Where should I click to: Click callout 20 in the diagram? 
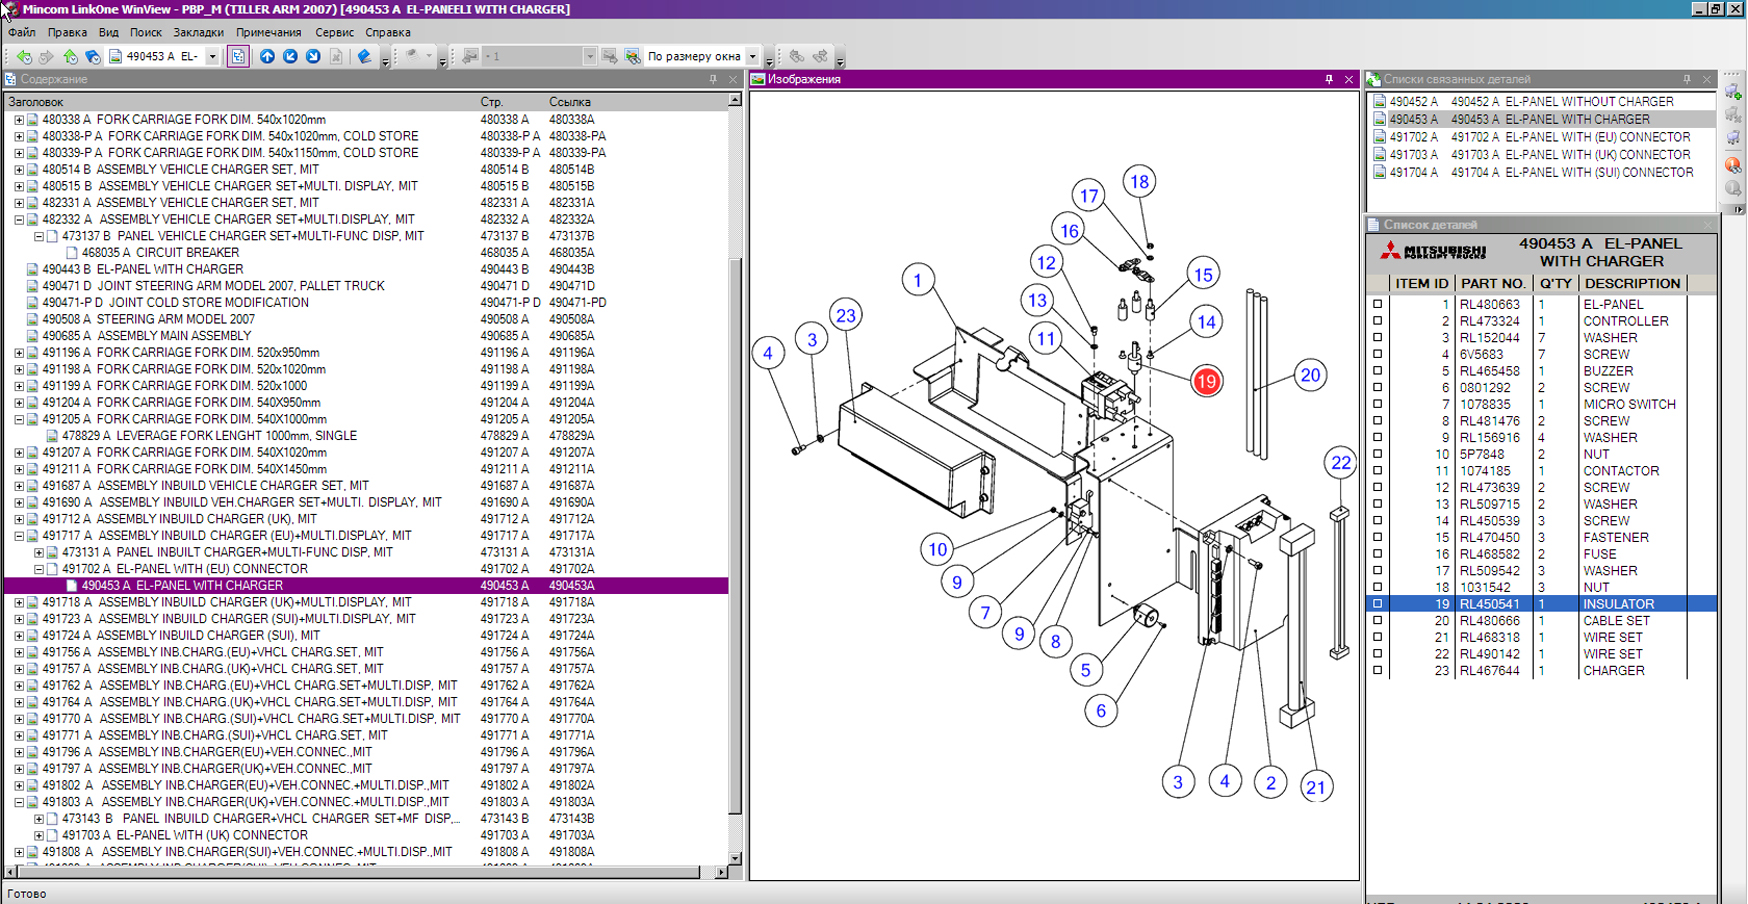(1310, 375)
